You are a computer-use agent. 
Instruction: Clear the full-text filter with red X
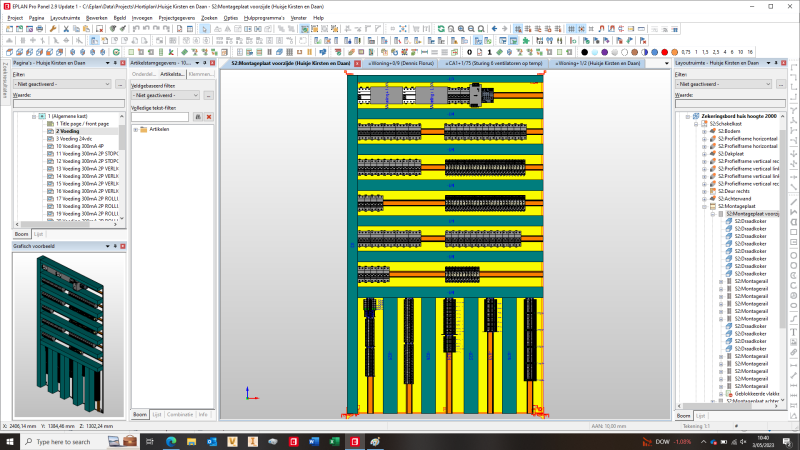tap(209, 117)
